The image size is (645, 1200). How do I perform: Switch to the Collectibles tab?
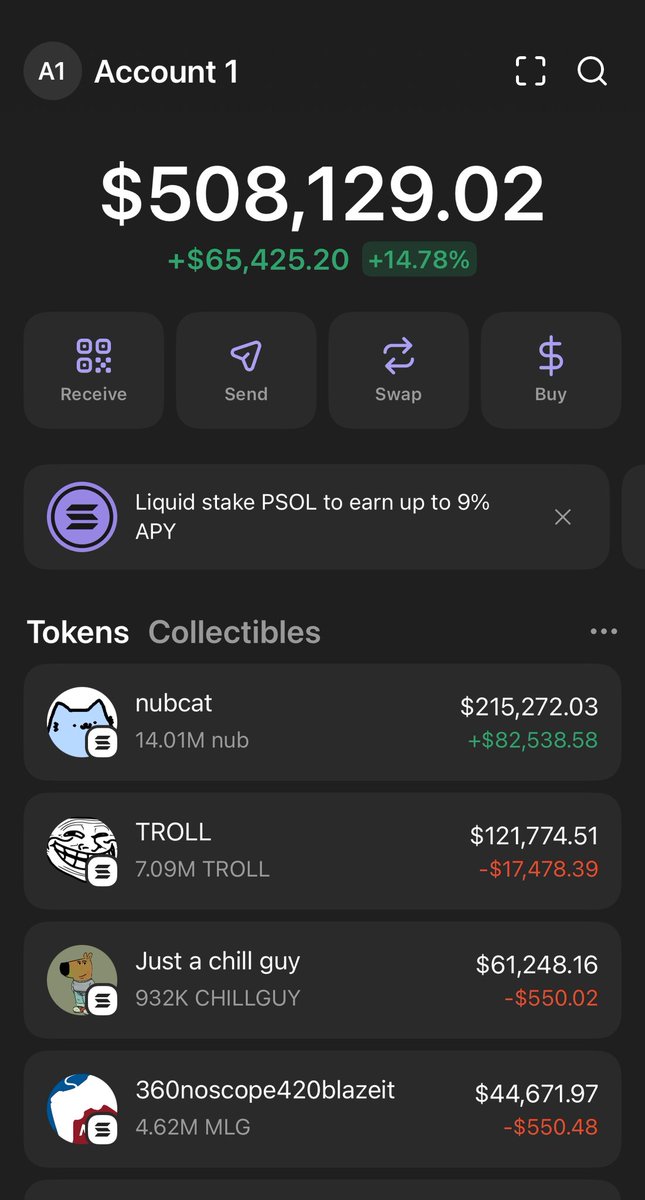[x=234, y=632]
